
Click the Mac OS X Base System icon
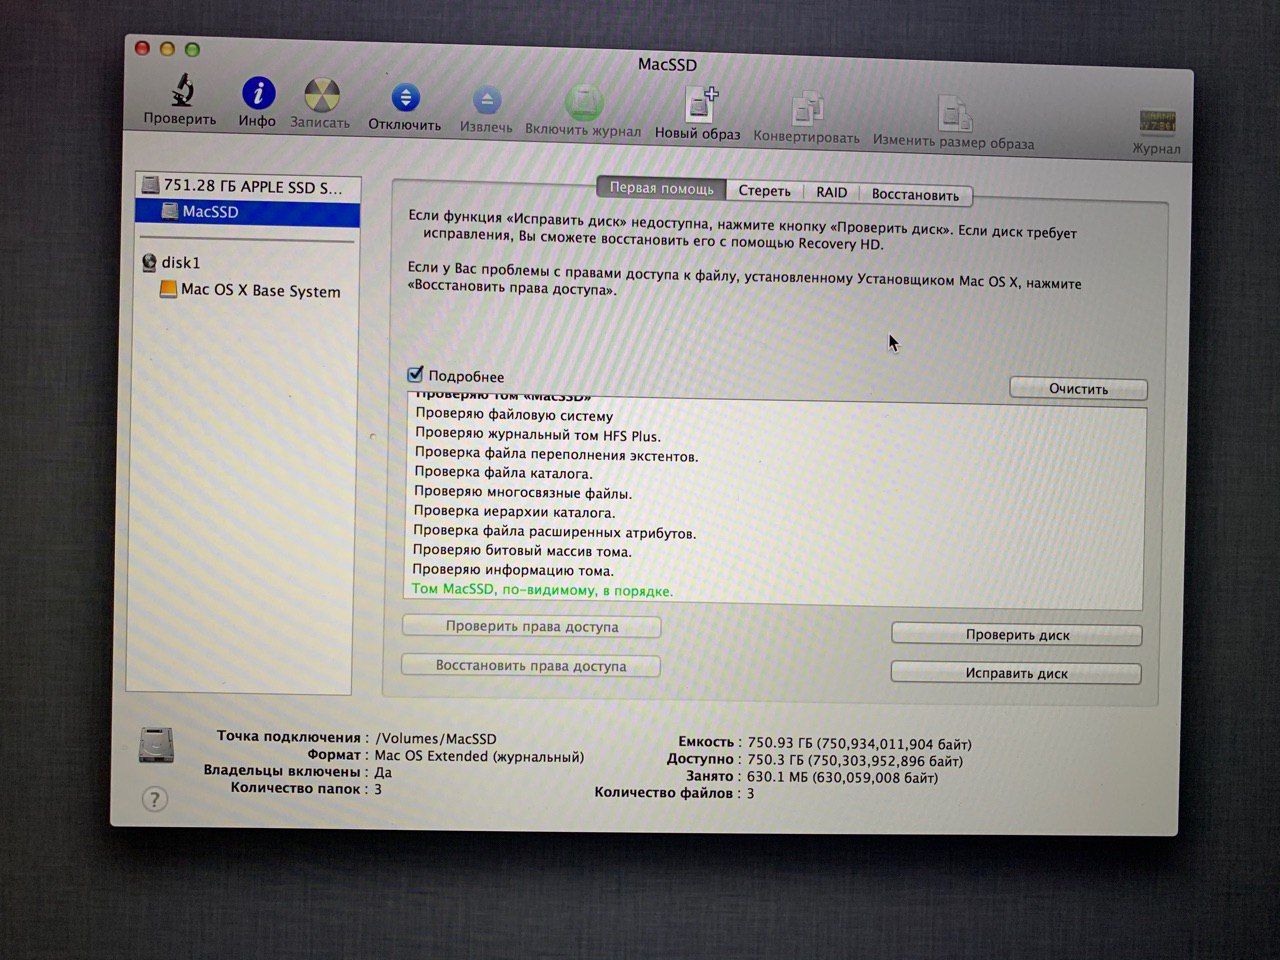(x=168, y=289)
